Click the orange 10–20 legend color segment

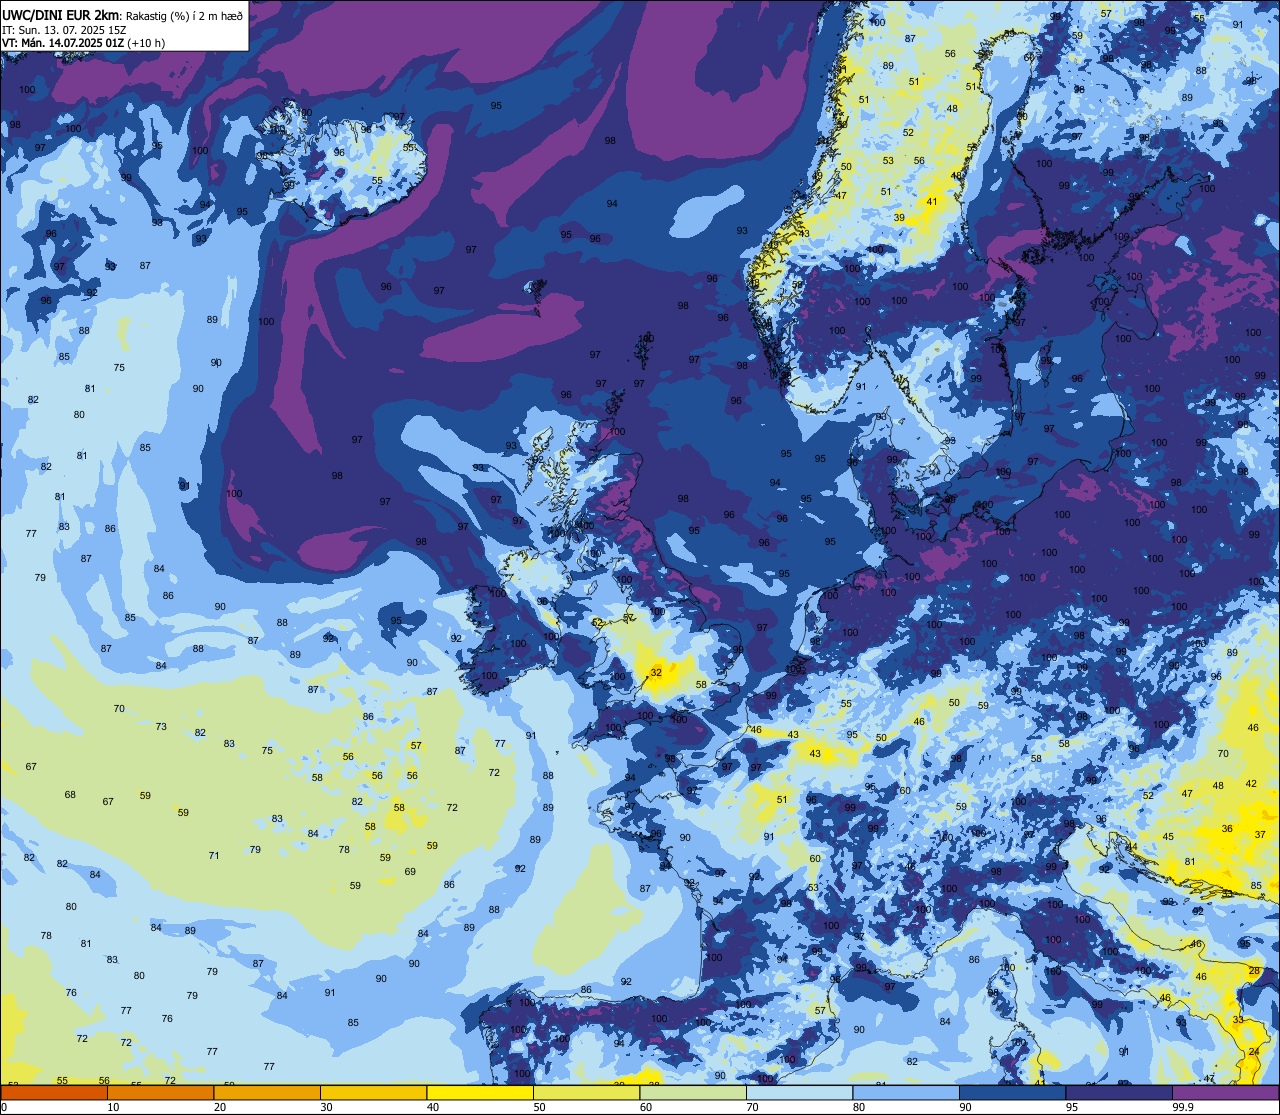160,1092
